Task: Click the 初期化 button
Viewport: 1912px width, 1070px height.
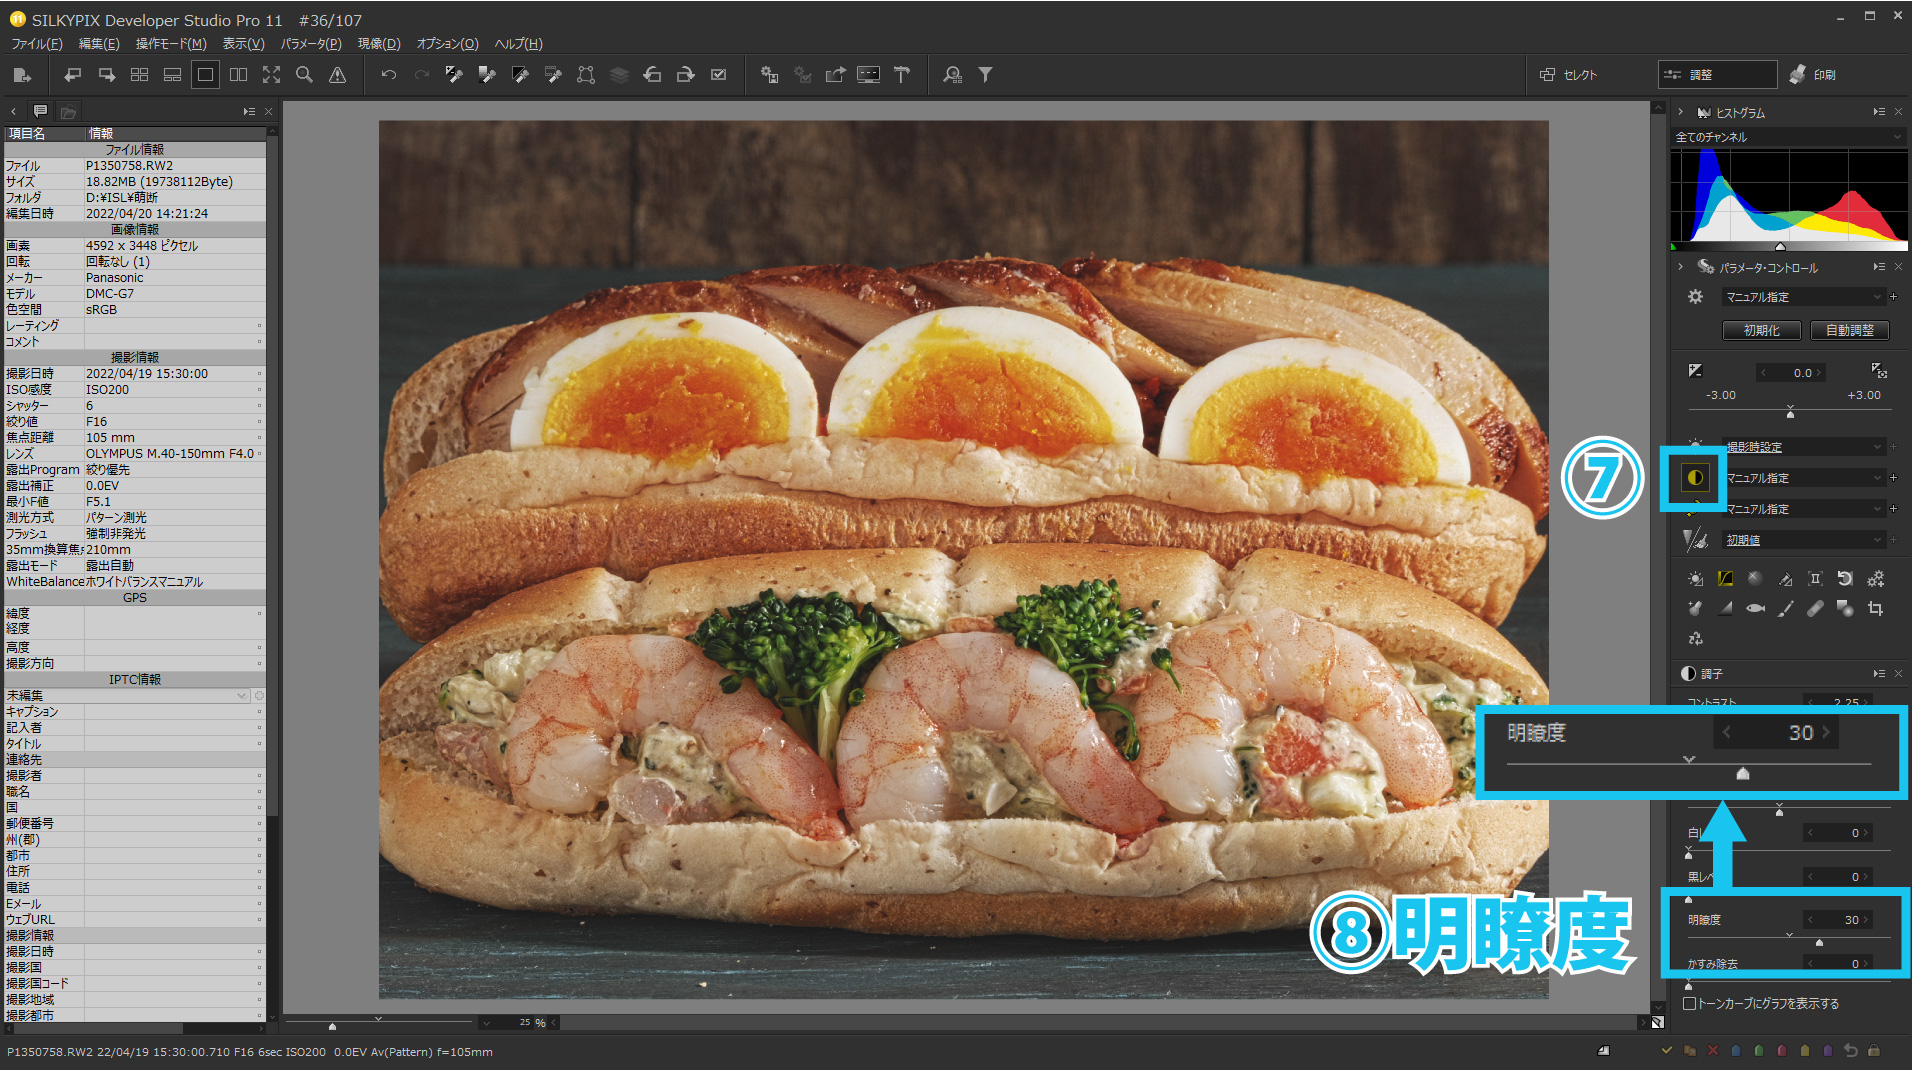Action: coord(1761,330)
